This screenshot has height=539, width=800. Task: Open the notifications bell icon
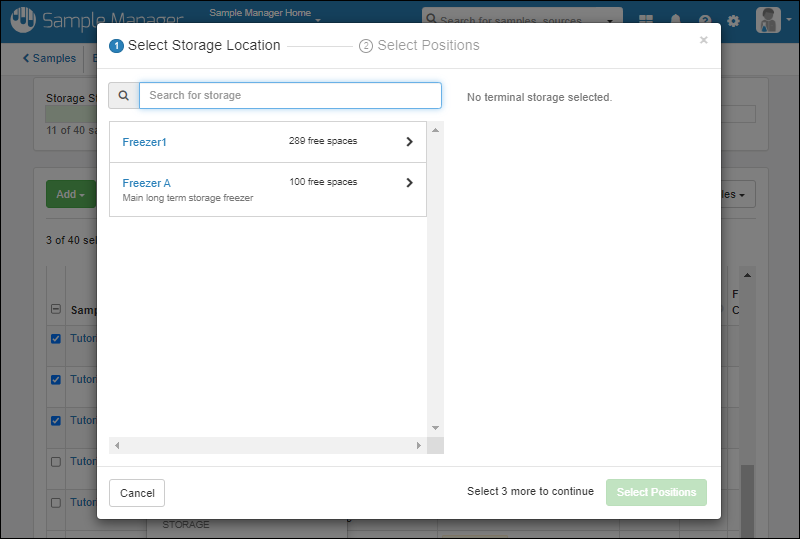pyautogui.click(x=675, y=21)
